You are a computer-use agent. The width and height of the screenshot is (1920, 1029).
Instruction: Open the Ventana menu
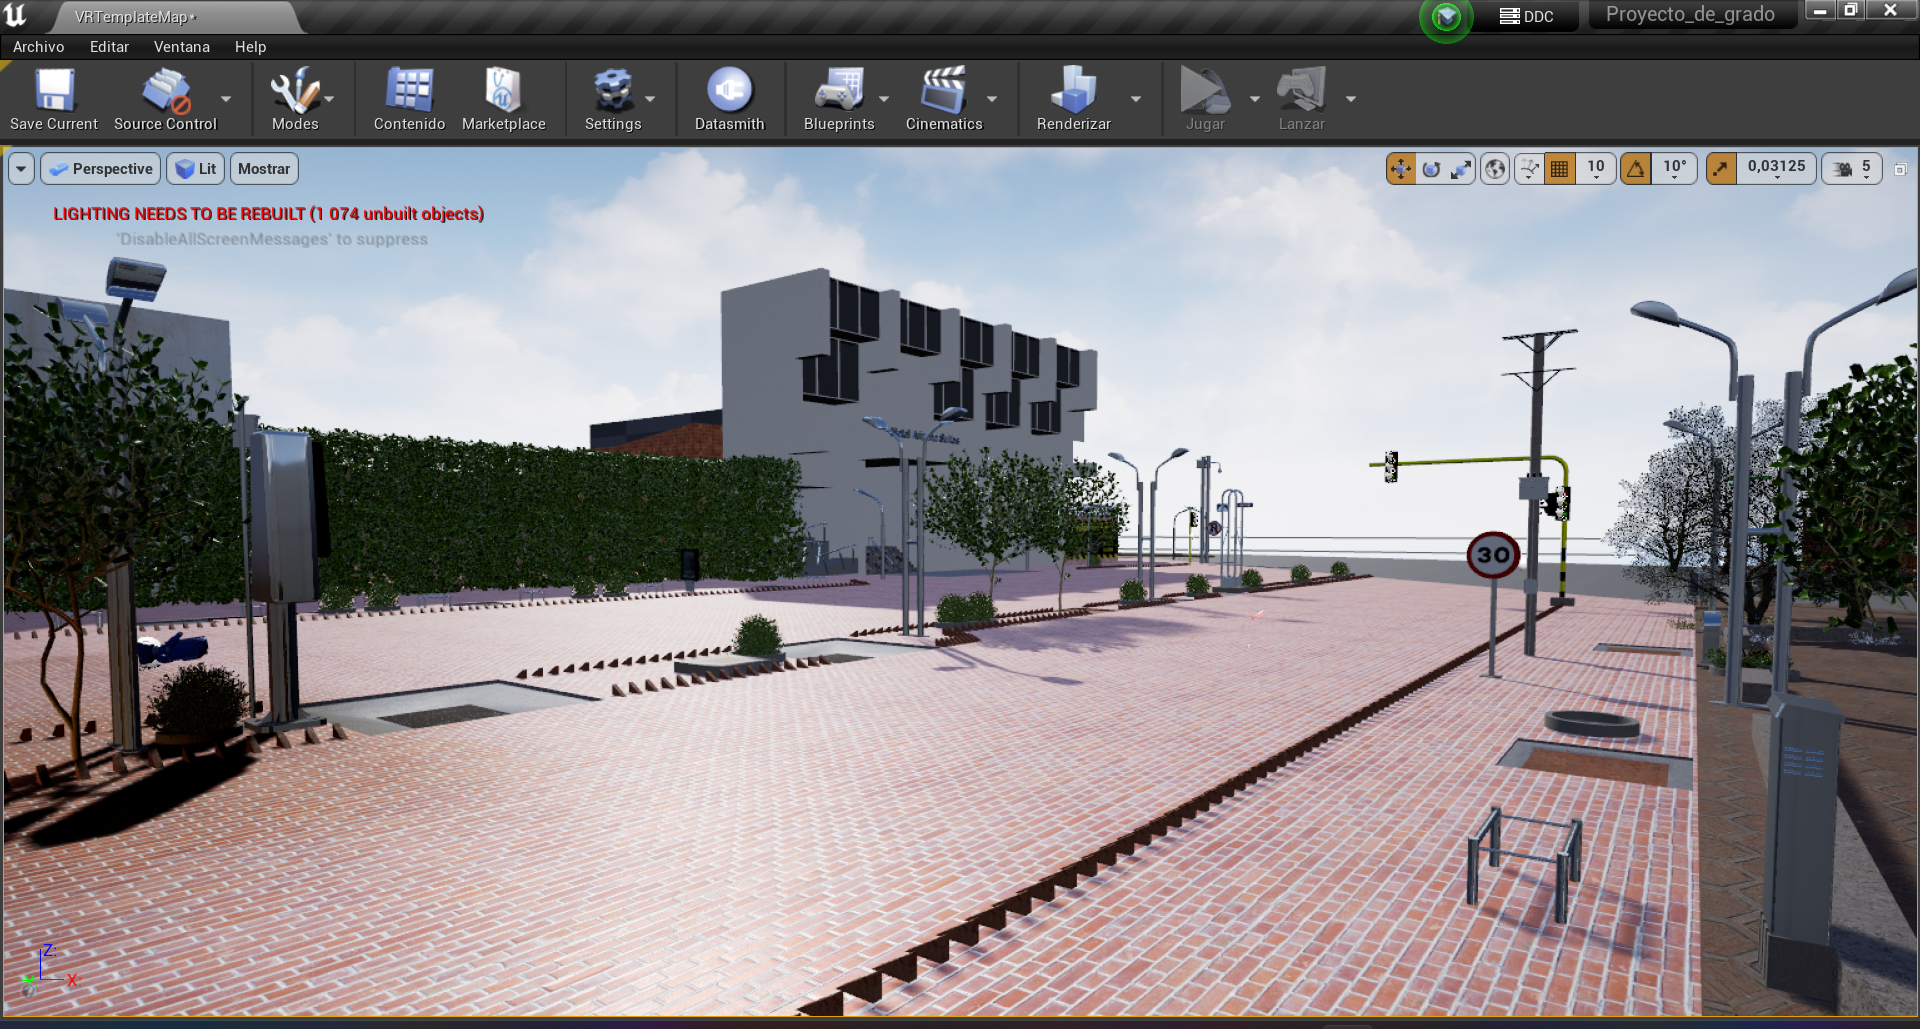181,47
